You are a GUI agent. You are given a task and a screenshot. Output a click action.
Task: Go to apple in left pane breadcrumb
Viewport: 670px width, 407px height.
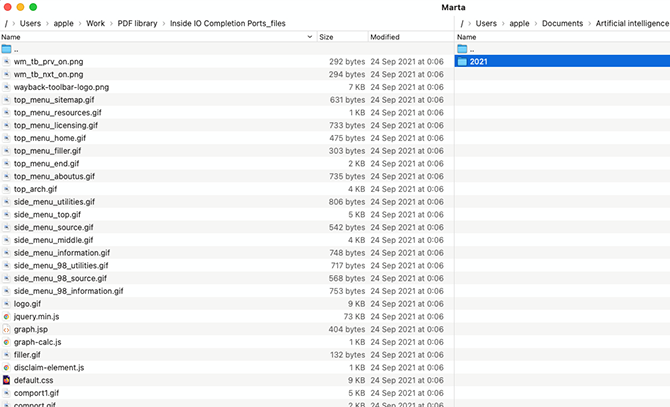(x=63, y=23)
